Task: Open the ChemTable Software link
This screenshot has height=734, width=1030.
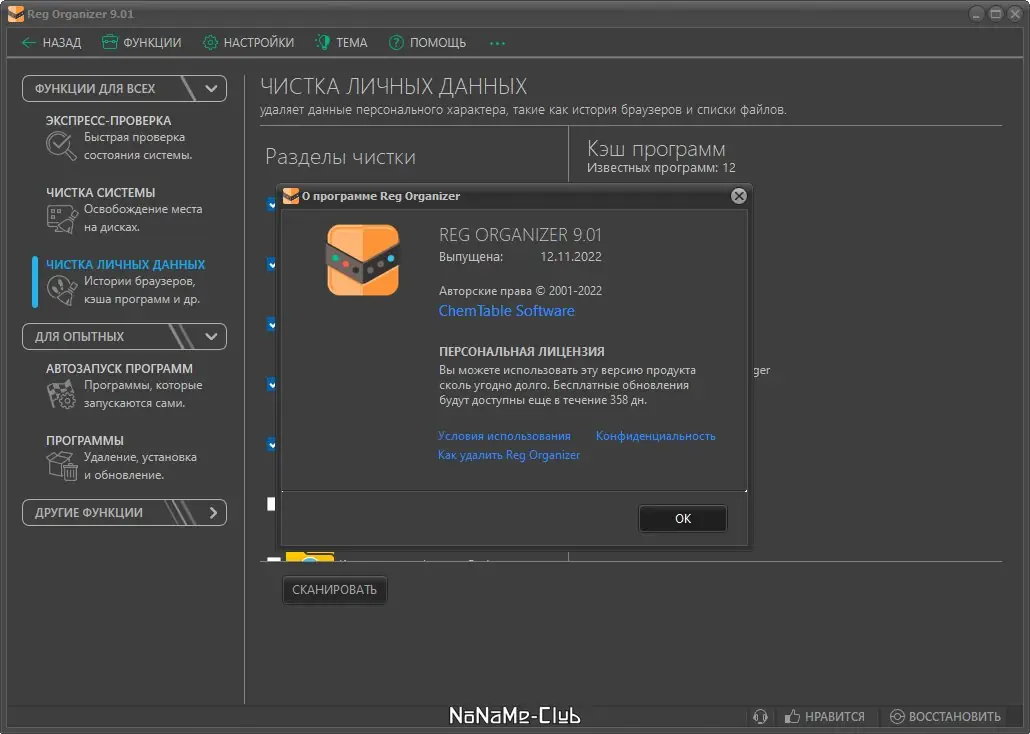Action: [x=506, y=311]
